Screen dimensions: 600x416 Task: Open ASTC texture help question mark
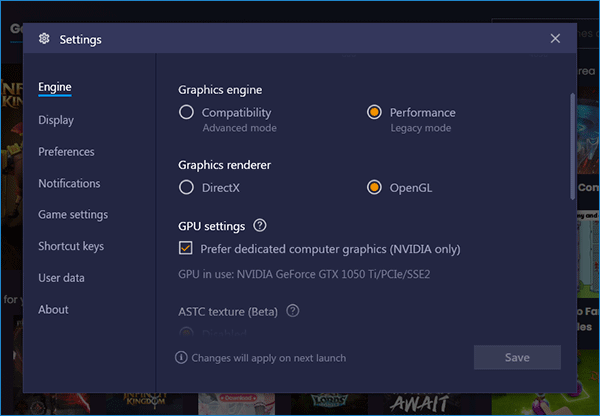pyautogui.click(x=293, y=311)
